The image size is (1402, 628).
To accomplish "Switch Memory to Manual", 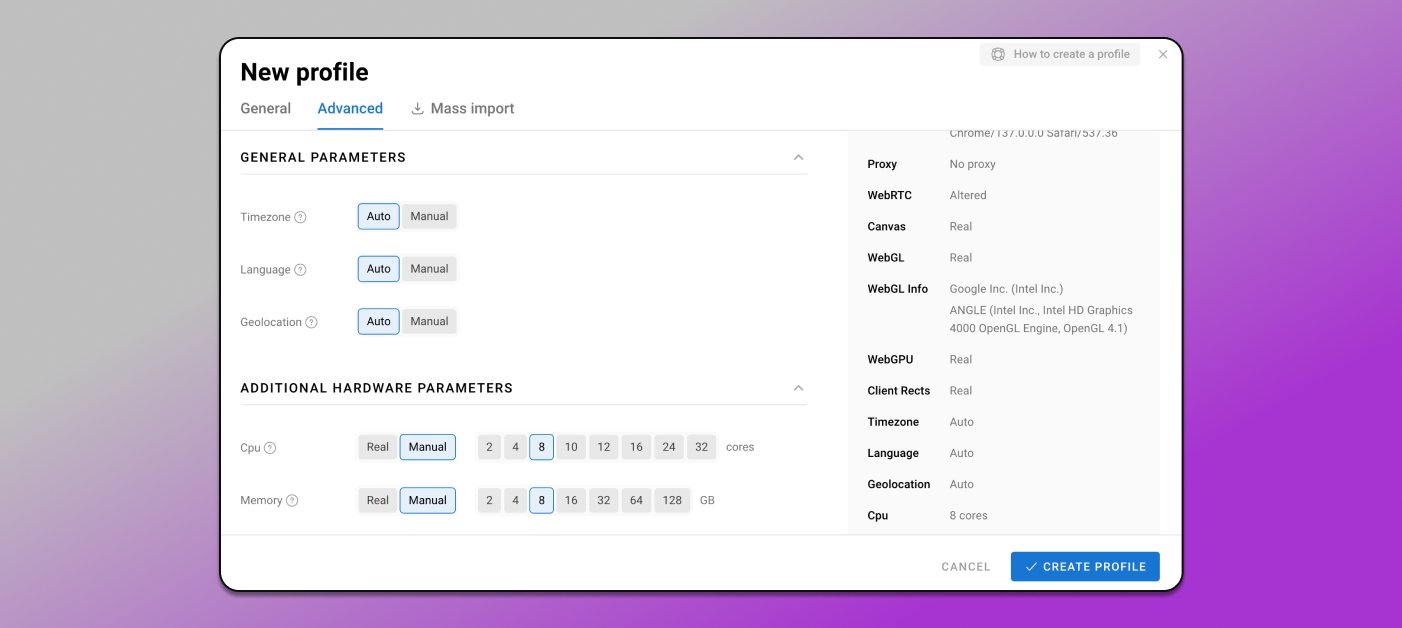I will [x=428, y=500].
